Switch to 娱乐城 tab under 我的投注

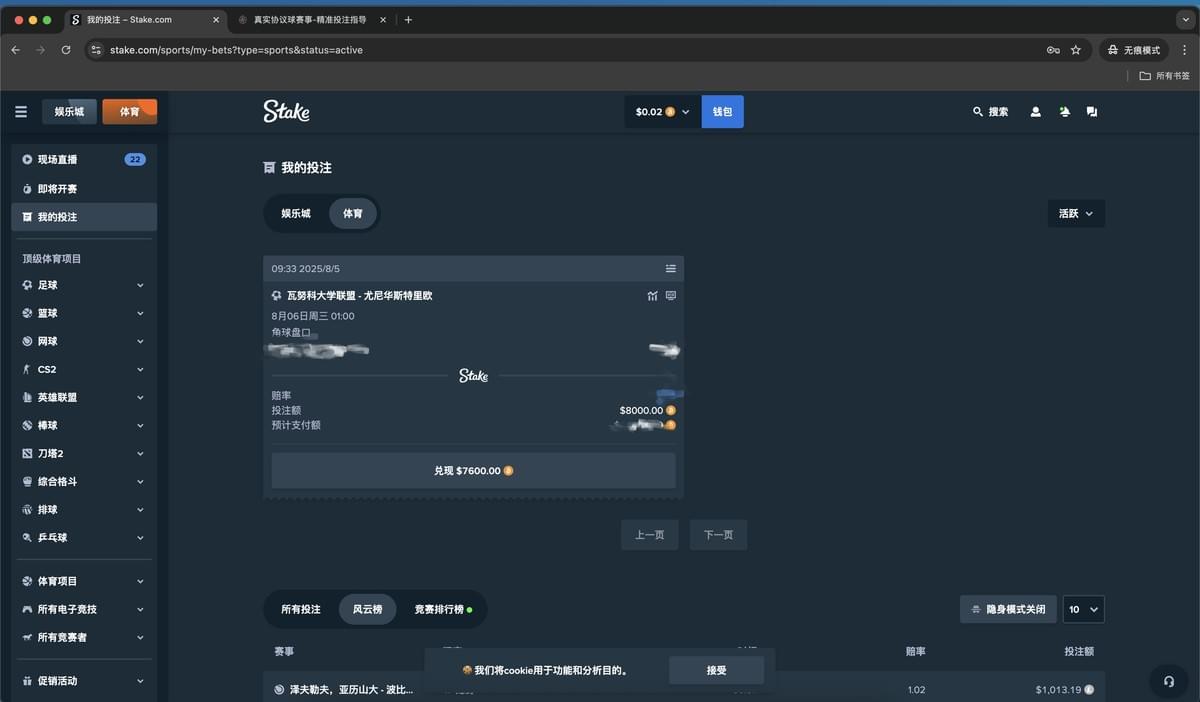296,213
